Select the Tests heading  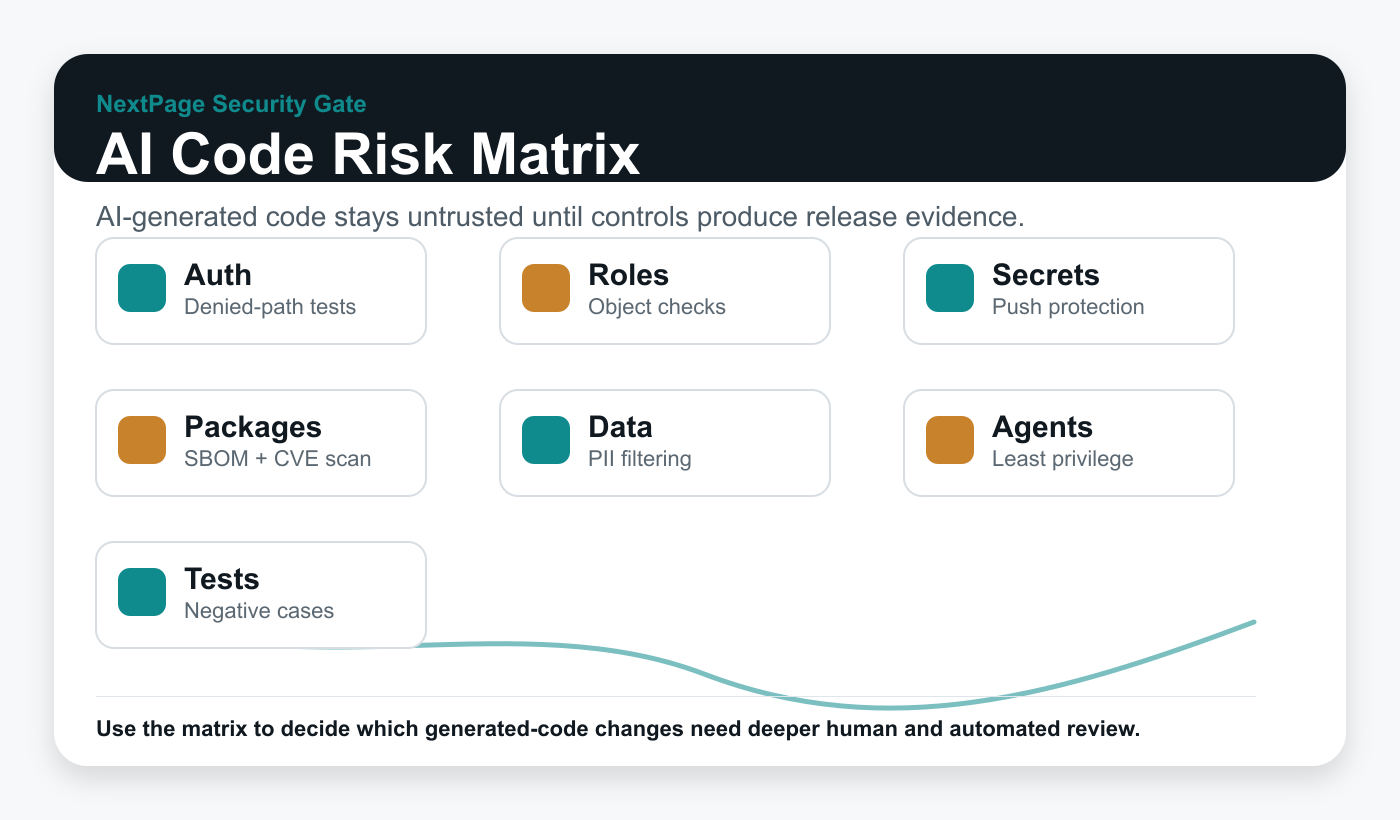click(x=222, y=579)
